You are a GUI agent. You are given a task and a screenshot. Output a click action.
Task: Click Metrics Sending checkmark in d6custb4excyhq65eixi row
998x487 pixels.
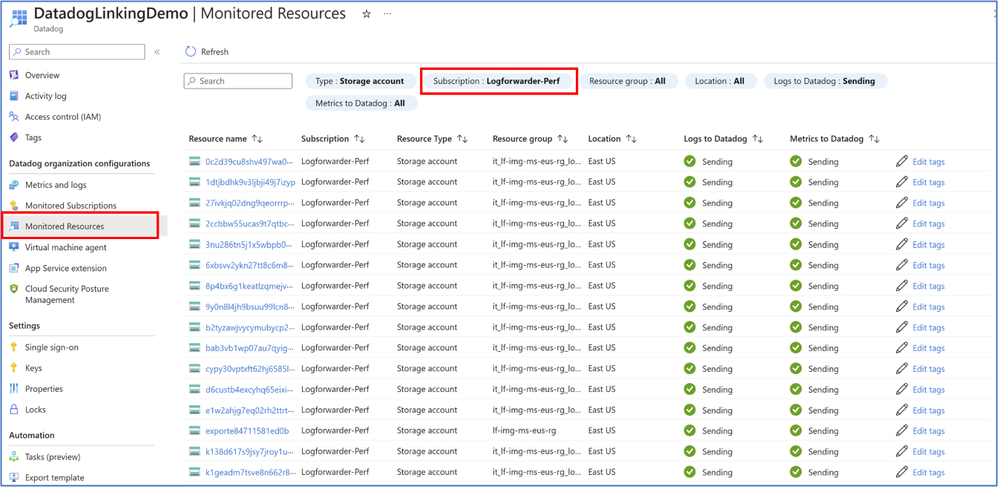[x=796, y=389]
